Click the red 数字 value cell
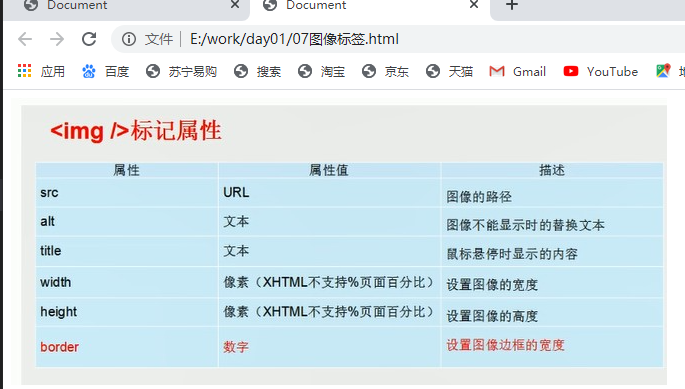Image resolution: width=685 pixels, height=389 pixels. pyautogui.click(x=329, y=347)
